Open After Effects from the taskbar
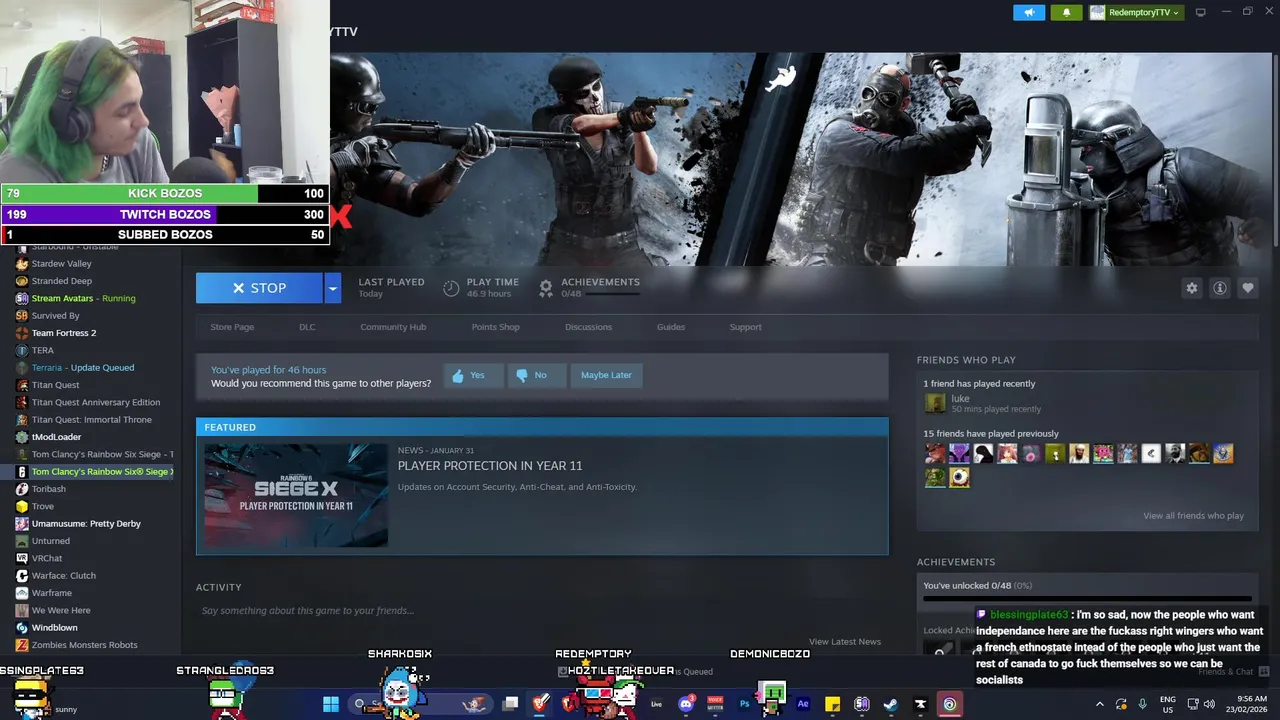 click(803, 704)
